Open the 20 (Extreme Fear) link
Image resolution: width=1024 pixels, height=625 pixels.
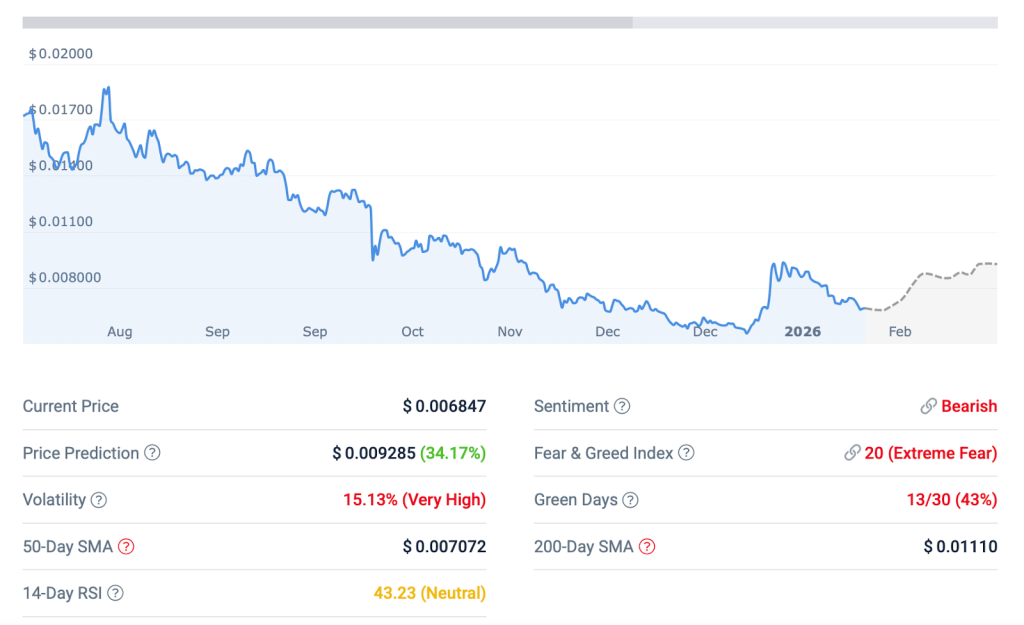930,453
